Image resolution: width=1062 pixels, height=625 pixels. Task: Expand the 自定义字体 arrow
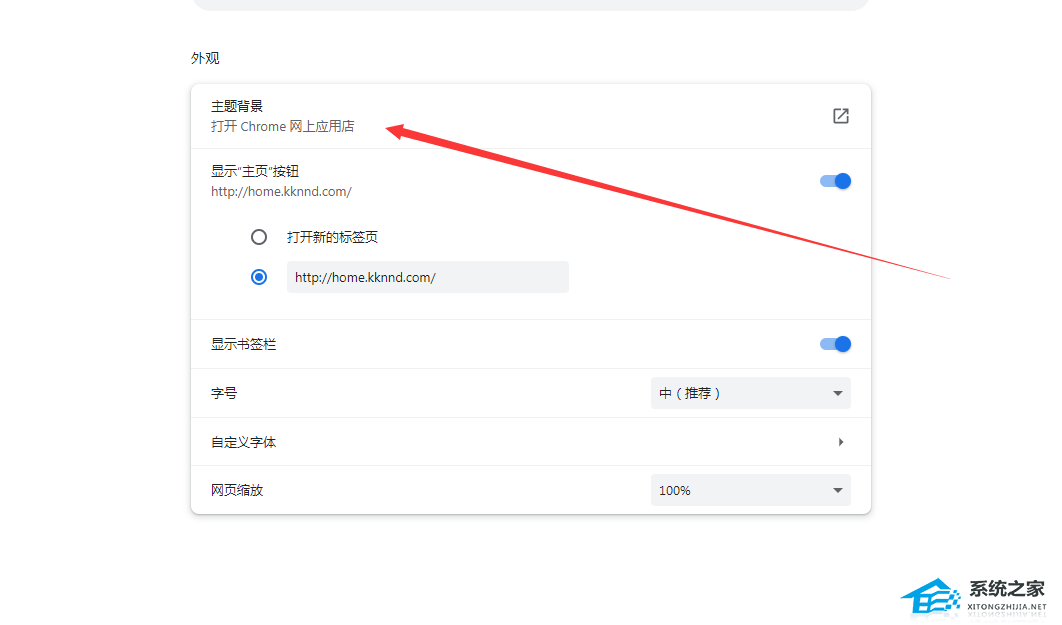[841, 442]
